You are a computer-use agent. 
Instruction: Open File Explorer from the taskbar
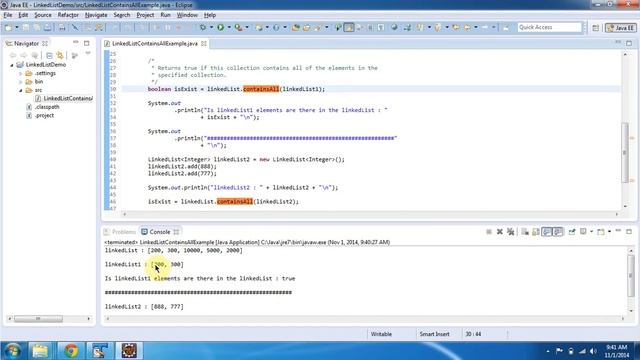(x=40, y=351)
